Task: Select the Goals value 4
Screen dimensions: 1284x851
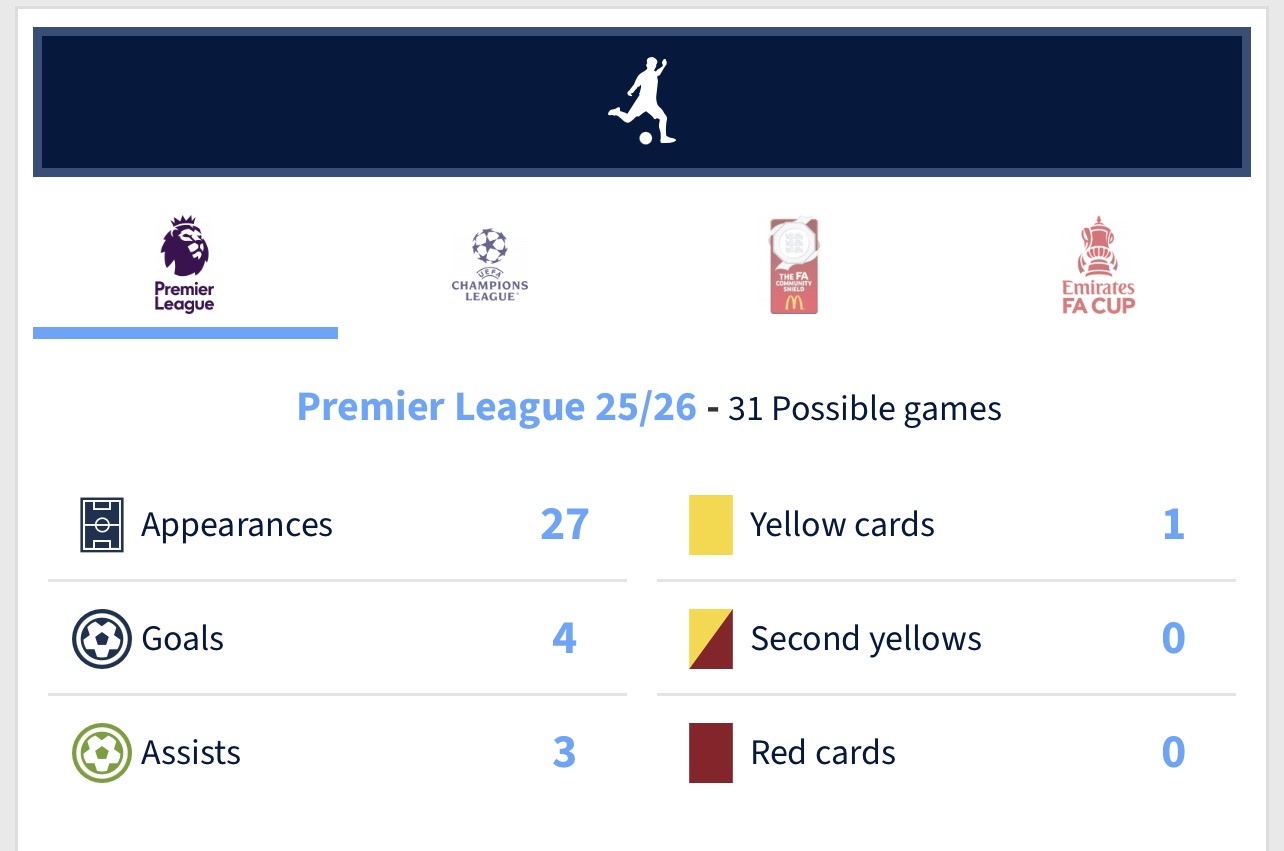Action: (565, 639)
